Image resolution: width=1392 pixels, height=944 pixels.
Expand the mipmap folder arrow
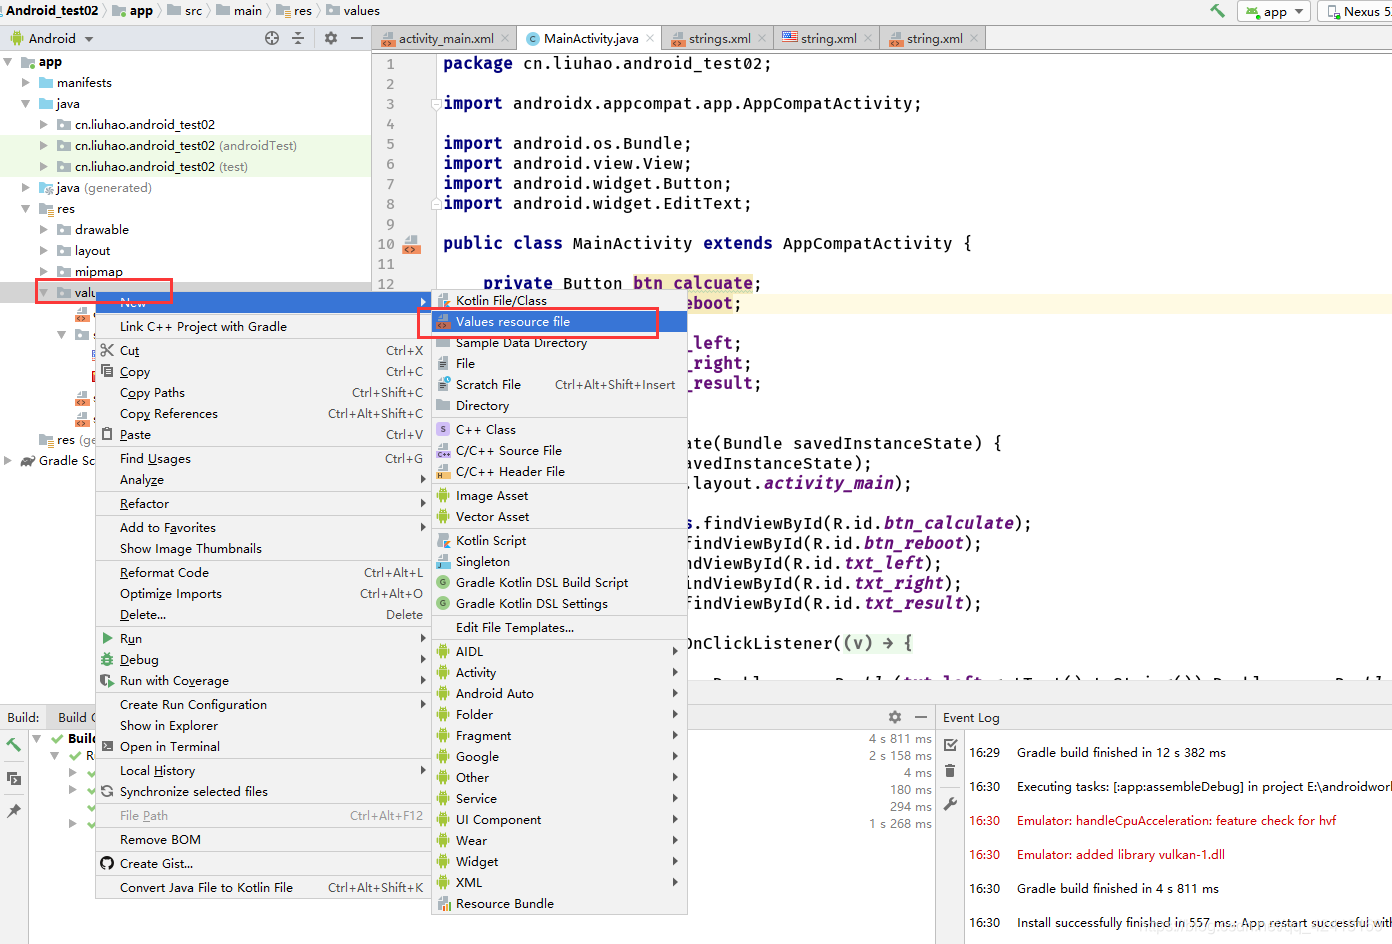tap(44, 272)
